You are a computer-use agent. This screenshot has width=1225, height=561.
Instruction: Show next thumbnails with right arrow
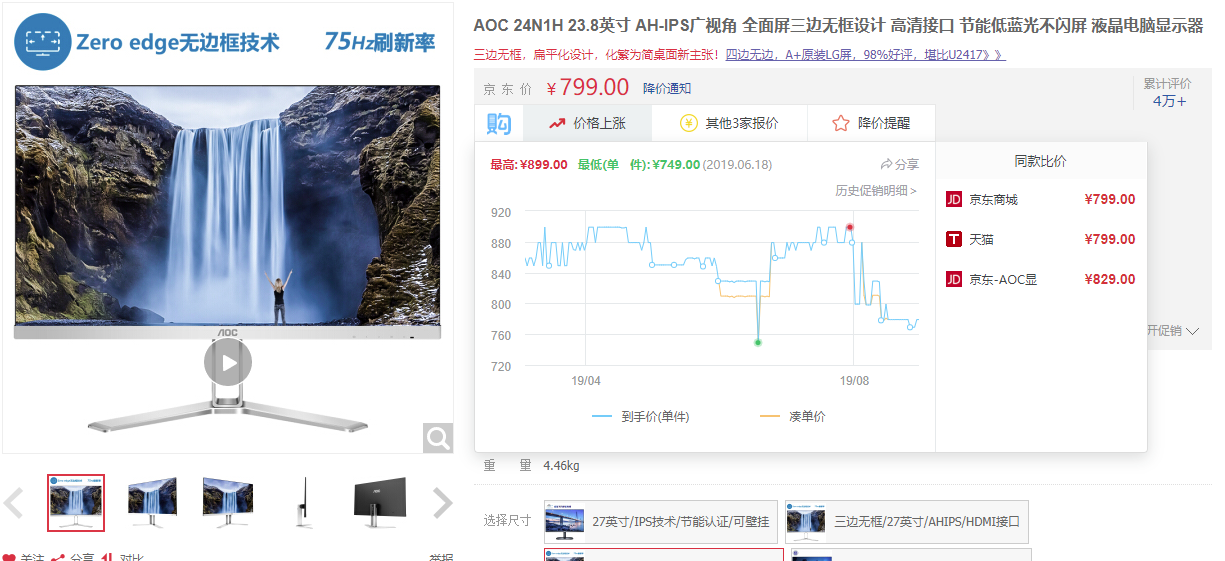(x=442, y=503)
